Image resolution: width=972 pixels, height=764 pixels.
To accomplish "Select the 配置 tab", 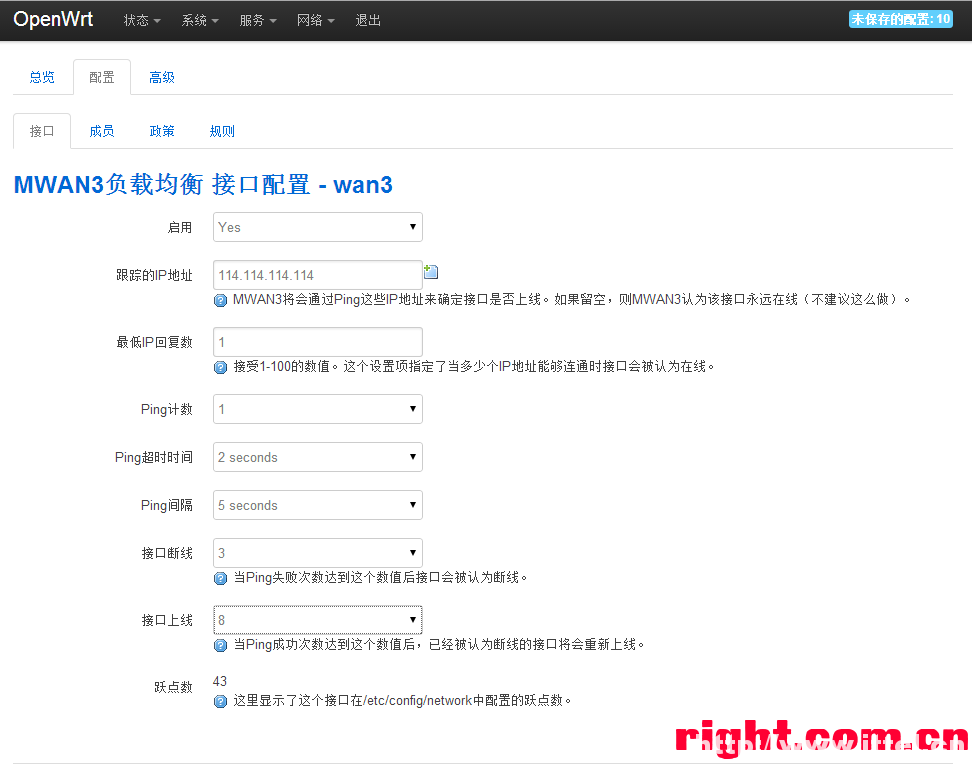I will coord(102,78).
